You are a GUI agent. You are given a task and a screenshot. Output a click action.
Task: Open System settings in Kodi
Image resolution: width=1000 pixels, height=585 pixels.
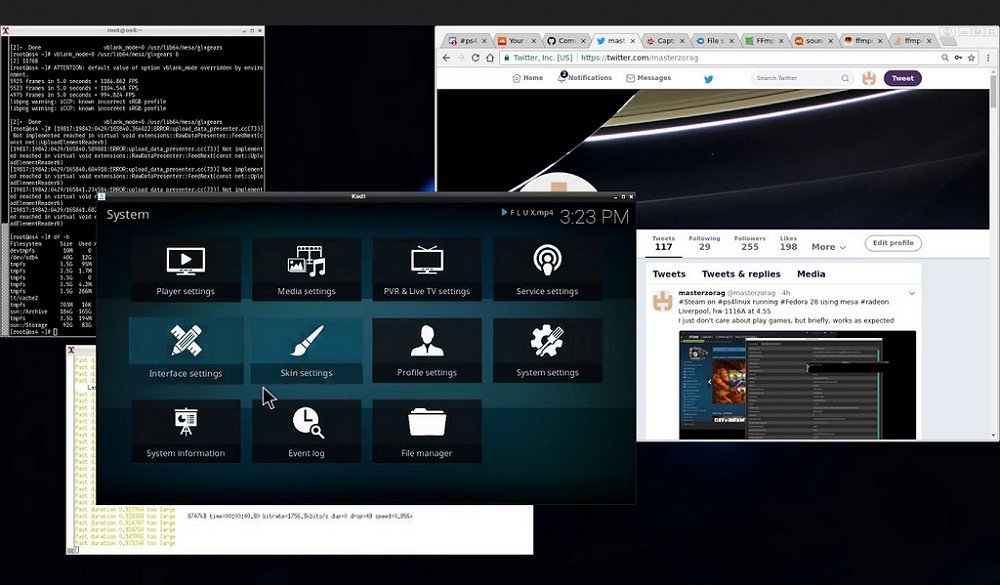(547, 350)
